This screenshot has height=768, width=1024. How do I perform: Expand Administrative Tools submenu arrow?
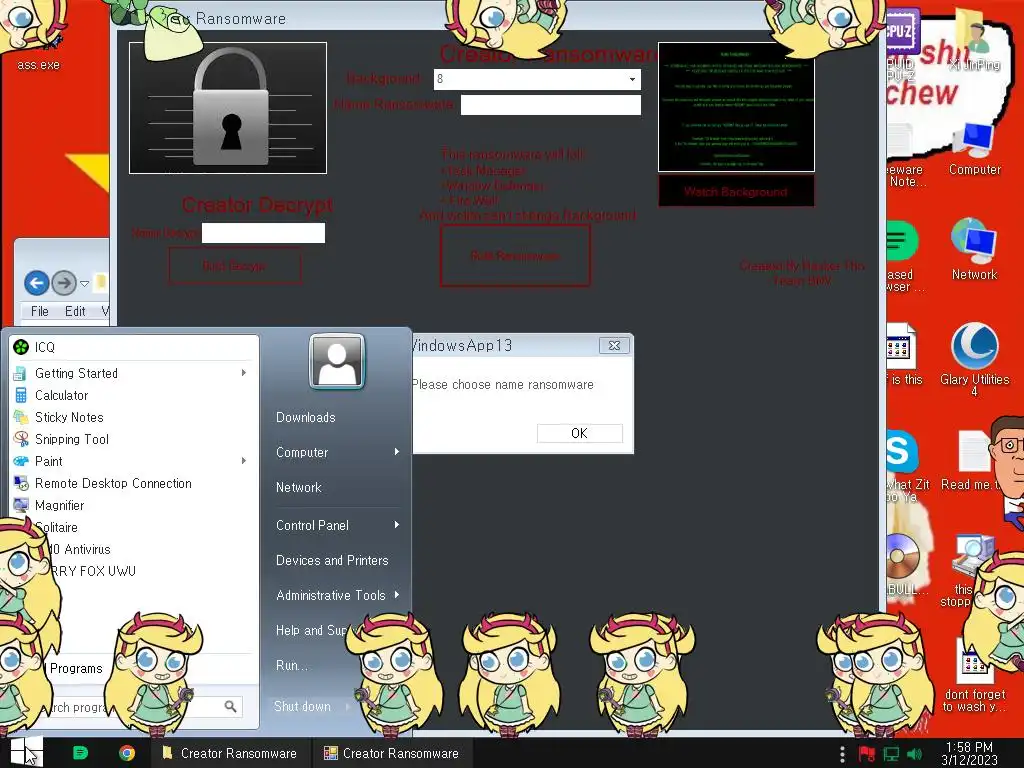click(x=396, y=595)
